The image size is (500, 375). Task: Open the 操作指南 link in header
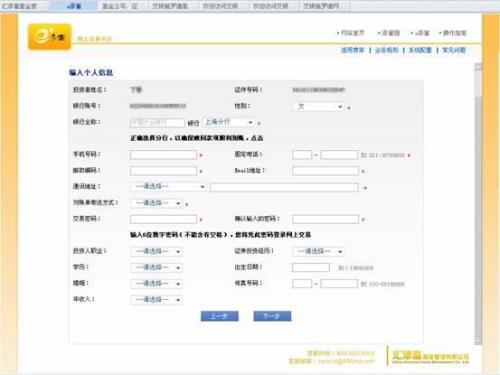454,33
